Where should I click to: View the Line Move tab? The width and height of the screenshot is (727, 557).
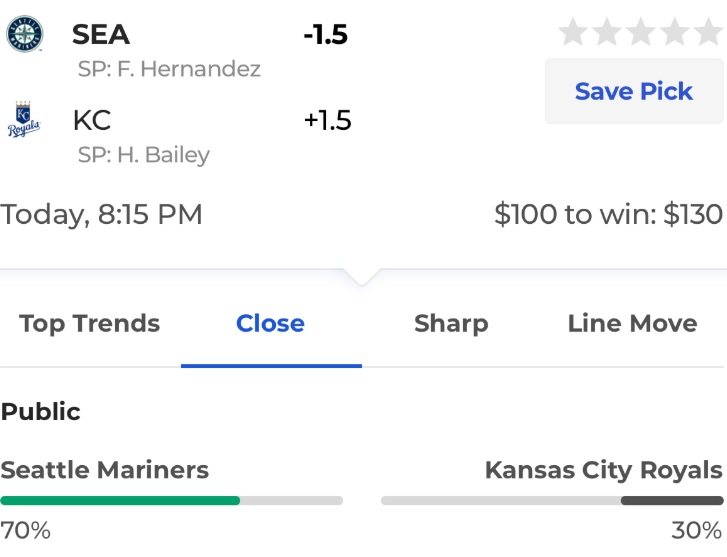[x=632, y=323]
